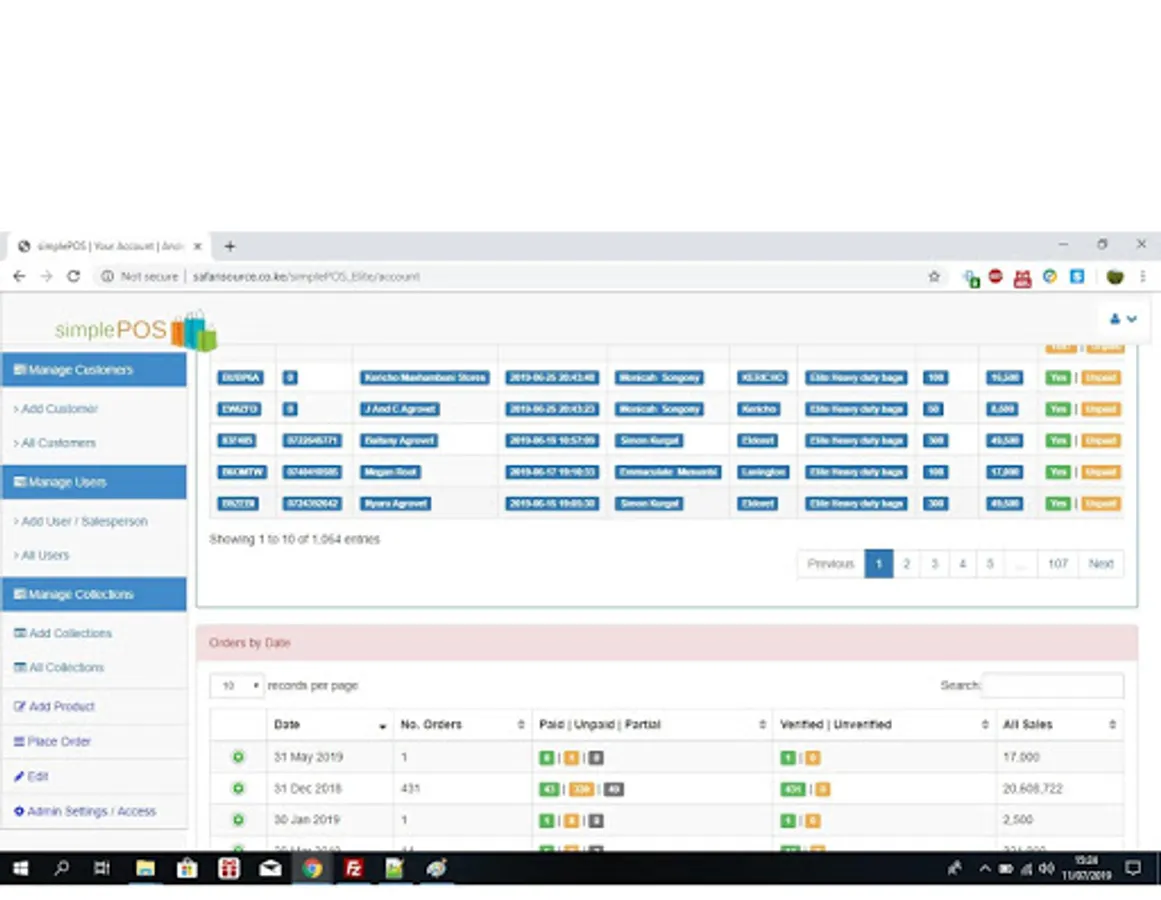The width and height of the screenshot is (1161, 900).
Task: Show hidden system tray icons
Action: click(985, 869)
